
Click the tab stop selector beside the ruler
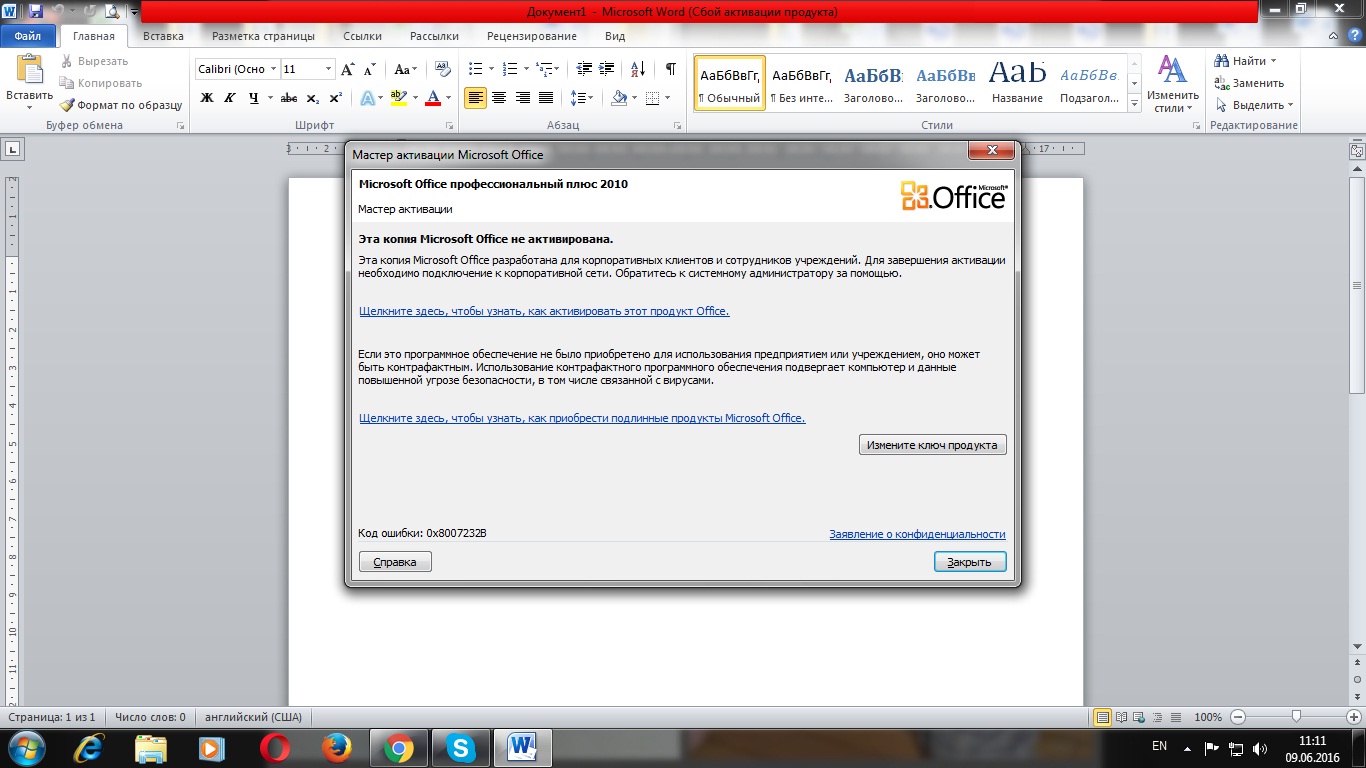point(14,149)
